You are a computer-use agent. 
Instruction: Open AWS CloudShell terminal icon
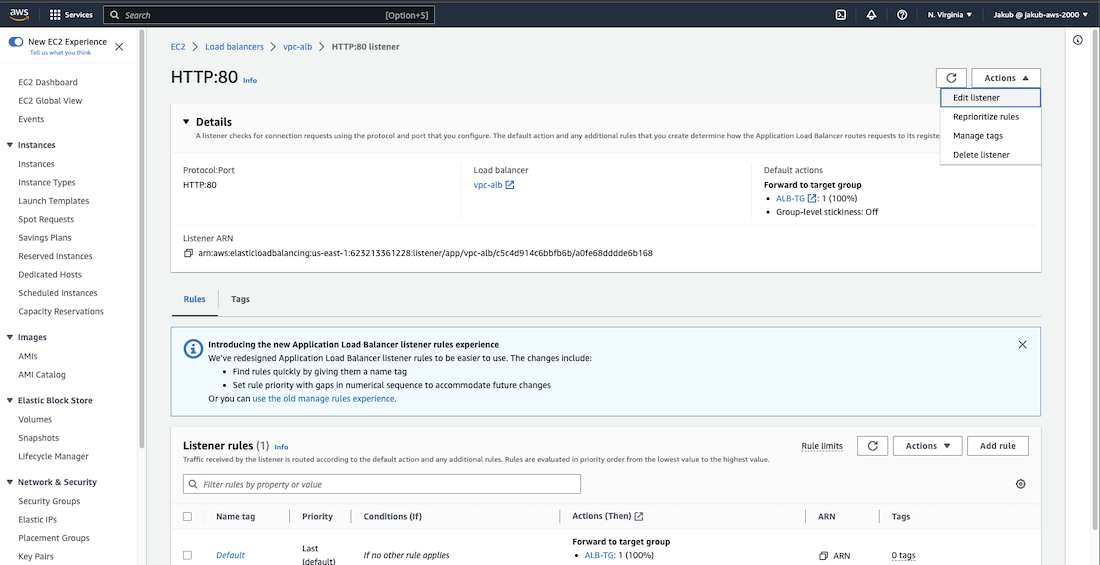(841, 15)
